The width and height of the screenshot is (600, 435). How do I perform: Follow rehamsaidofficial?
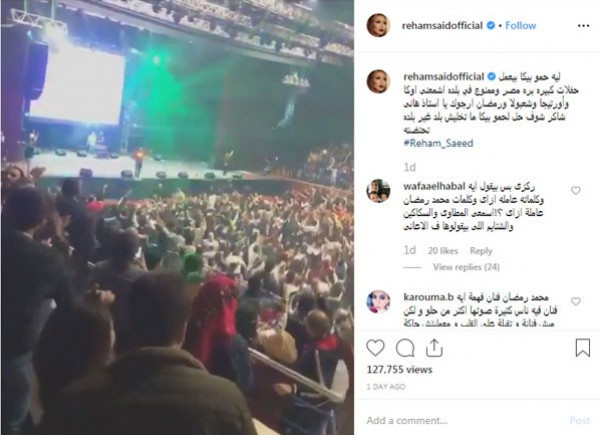click(520, 26)
